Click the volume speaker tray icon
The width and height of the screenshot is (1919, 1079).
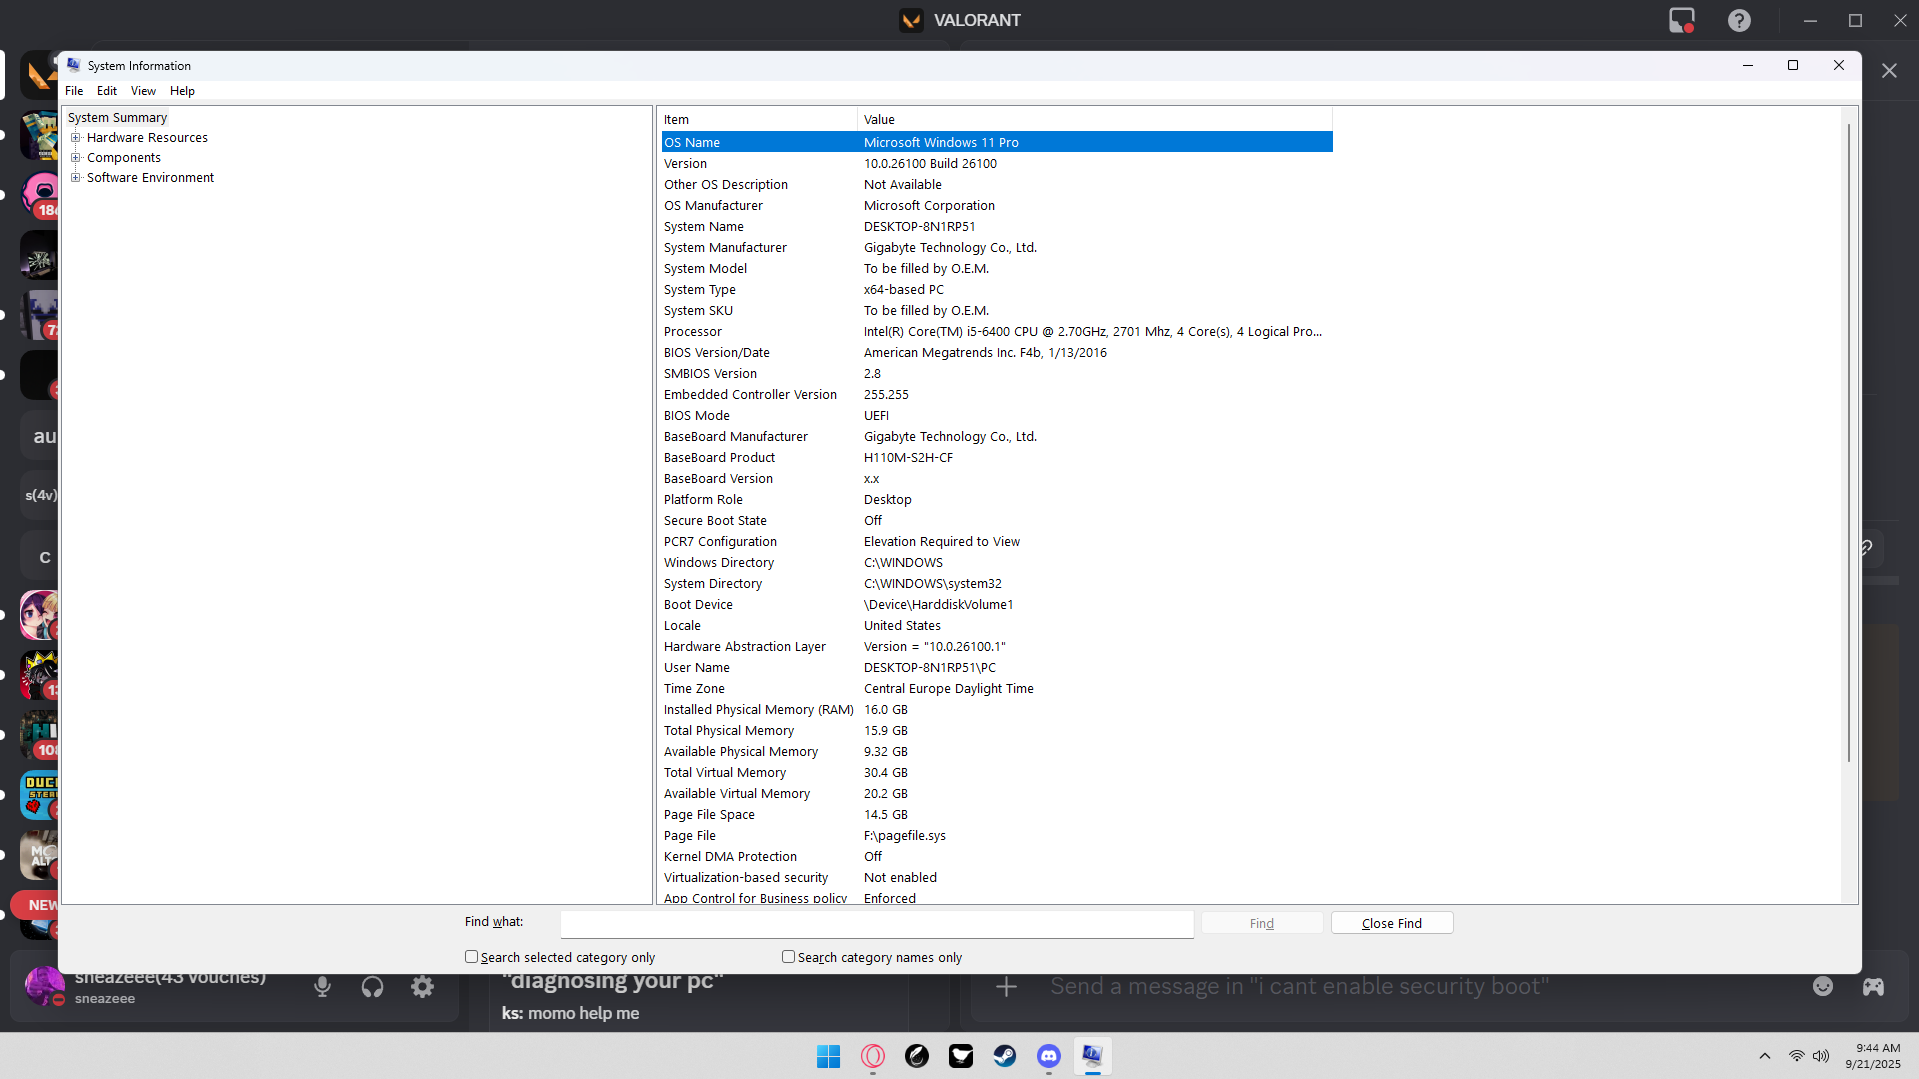(1821, 1056)
